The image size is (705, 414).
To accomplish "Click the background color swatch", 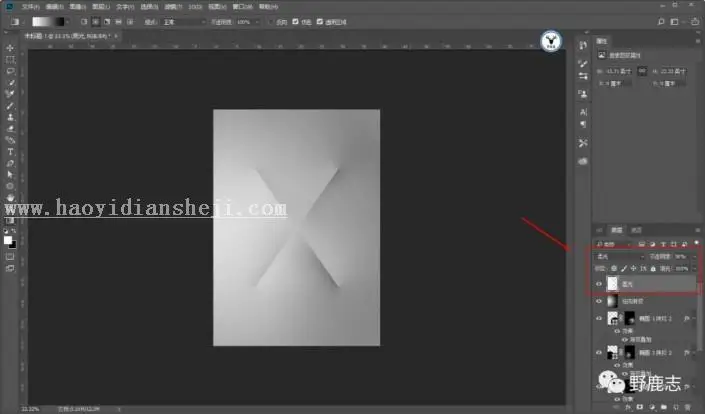I will 13,245.
